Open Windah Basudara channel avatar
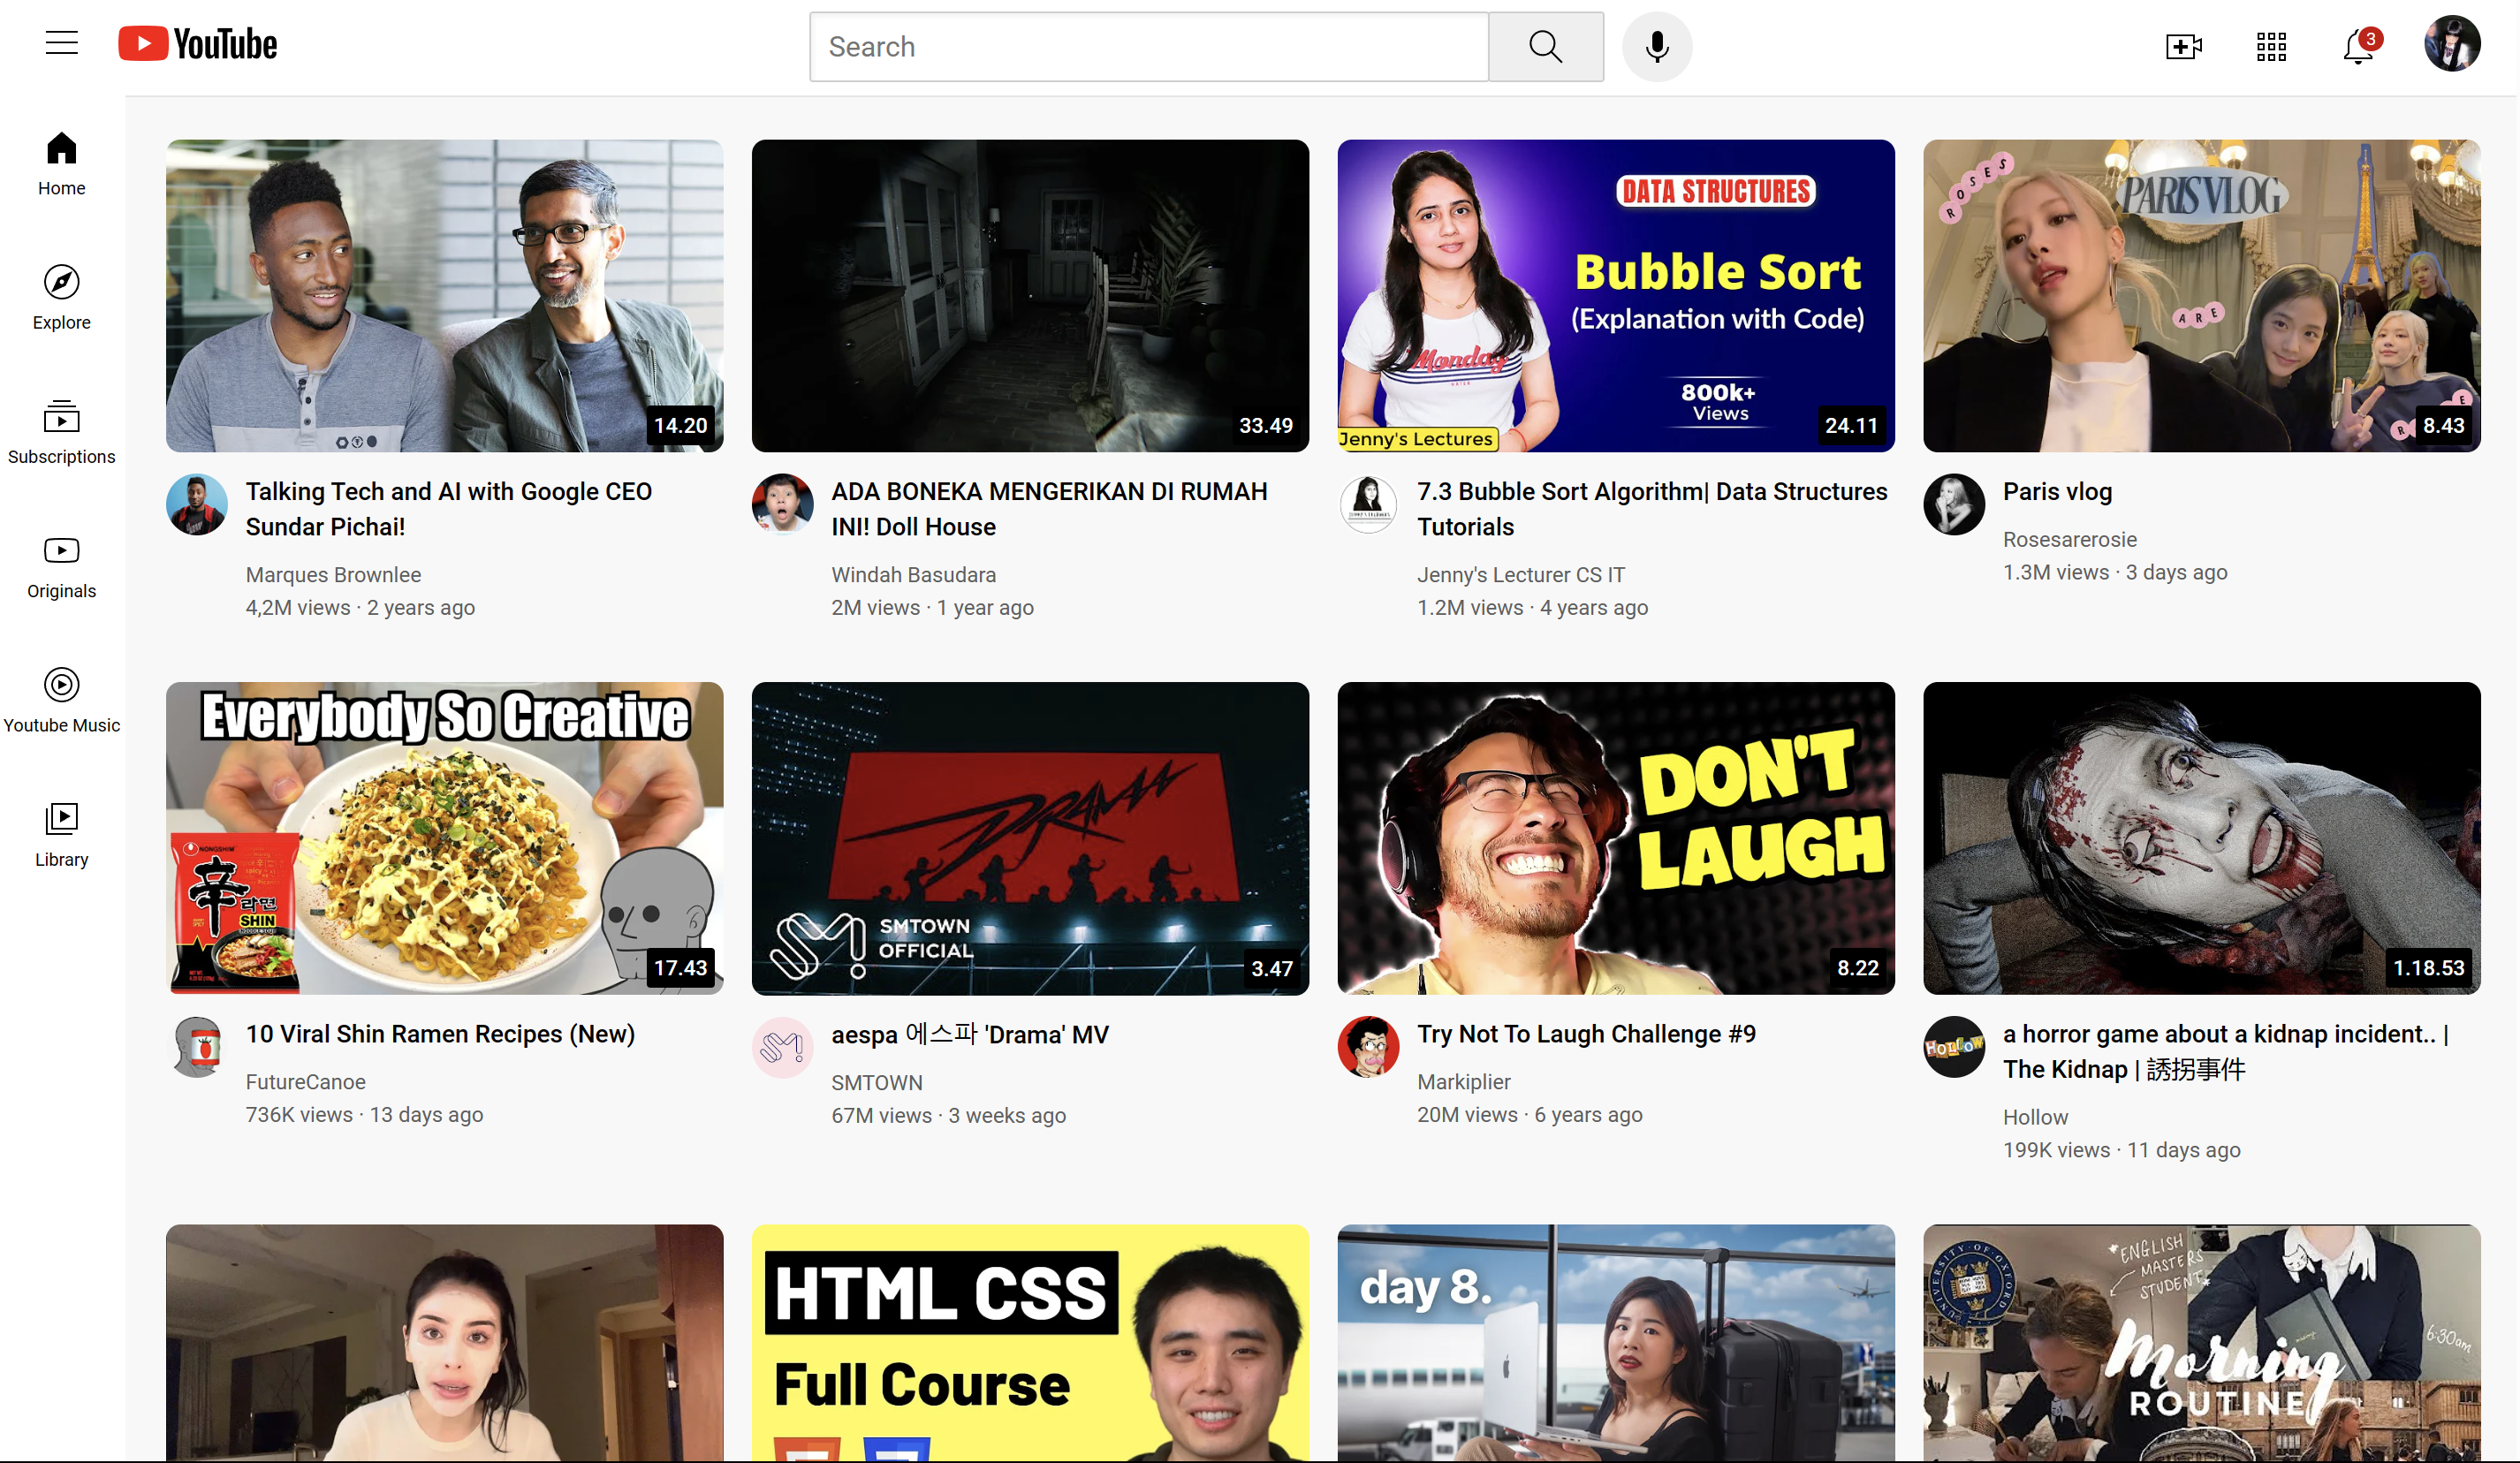The height and width of the screenshot is (1463, 2520). tap(782, 505)
